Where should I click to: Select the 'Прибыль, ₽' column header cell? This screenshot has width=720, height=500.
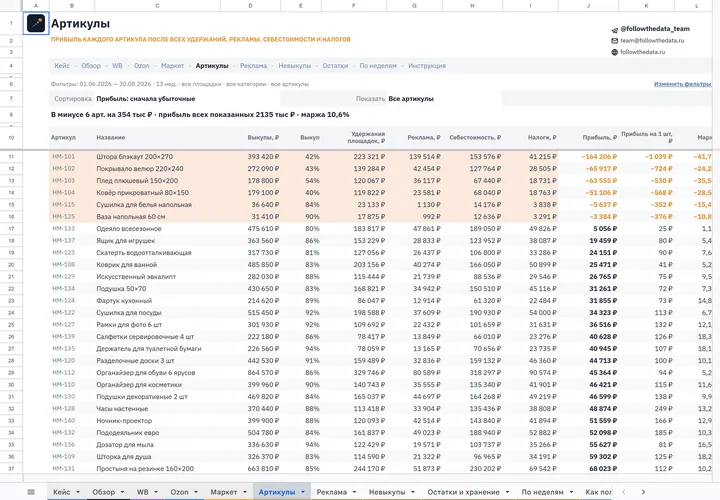[588, 137]
